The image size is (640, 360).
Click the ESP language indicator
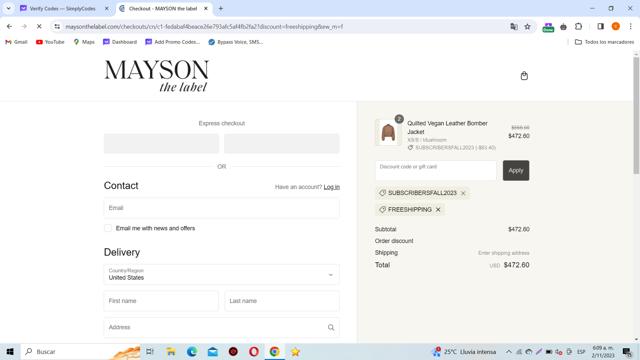tap(581, 351)
